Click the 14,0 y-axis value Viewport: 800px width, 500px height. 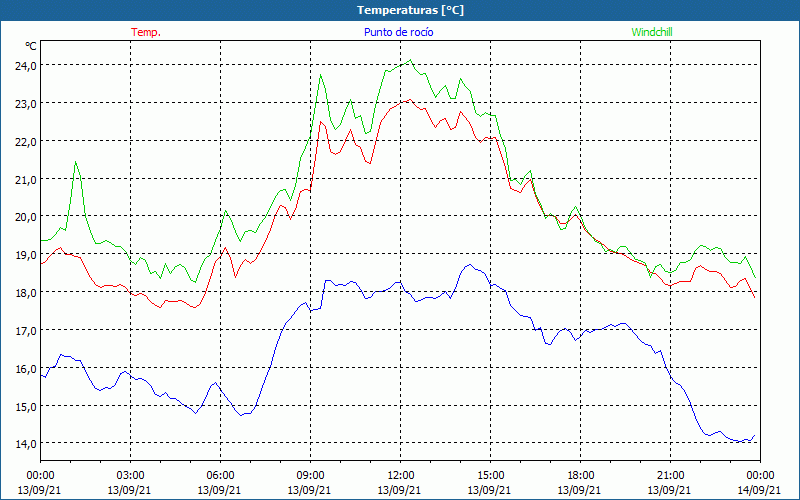pyautogui.click(x=26, y=444)
